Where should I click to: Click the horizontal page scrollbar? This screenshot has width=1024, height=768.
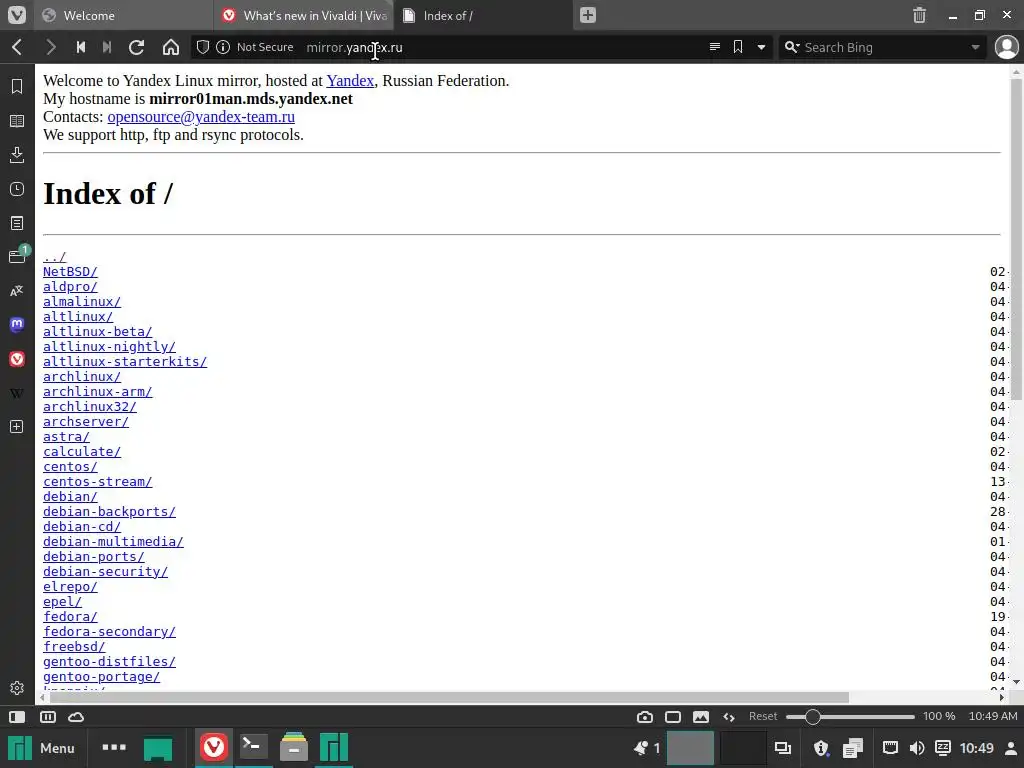449,697
